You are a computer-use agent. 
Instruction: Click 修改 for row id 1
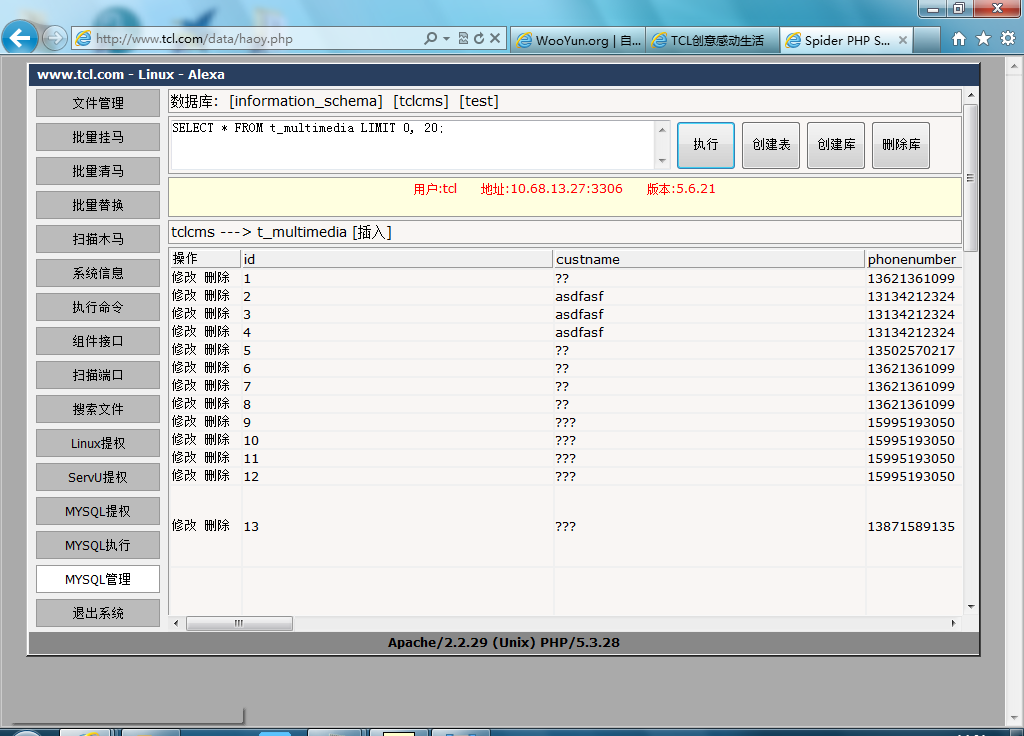click(x=184, y=278)
